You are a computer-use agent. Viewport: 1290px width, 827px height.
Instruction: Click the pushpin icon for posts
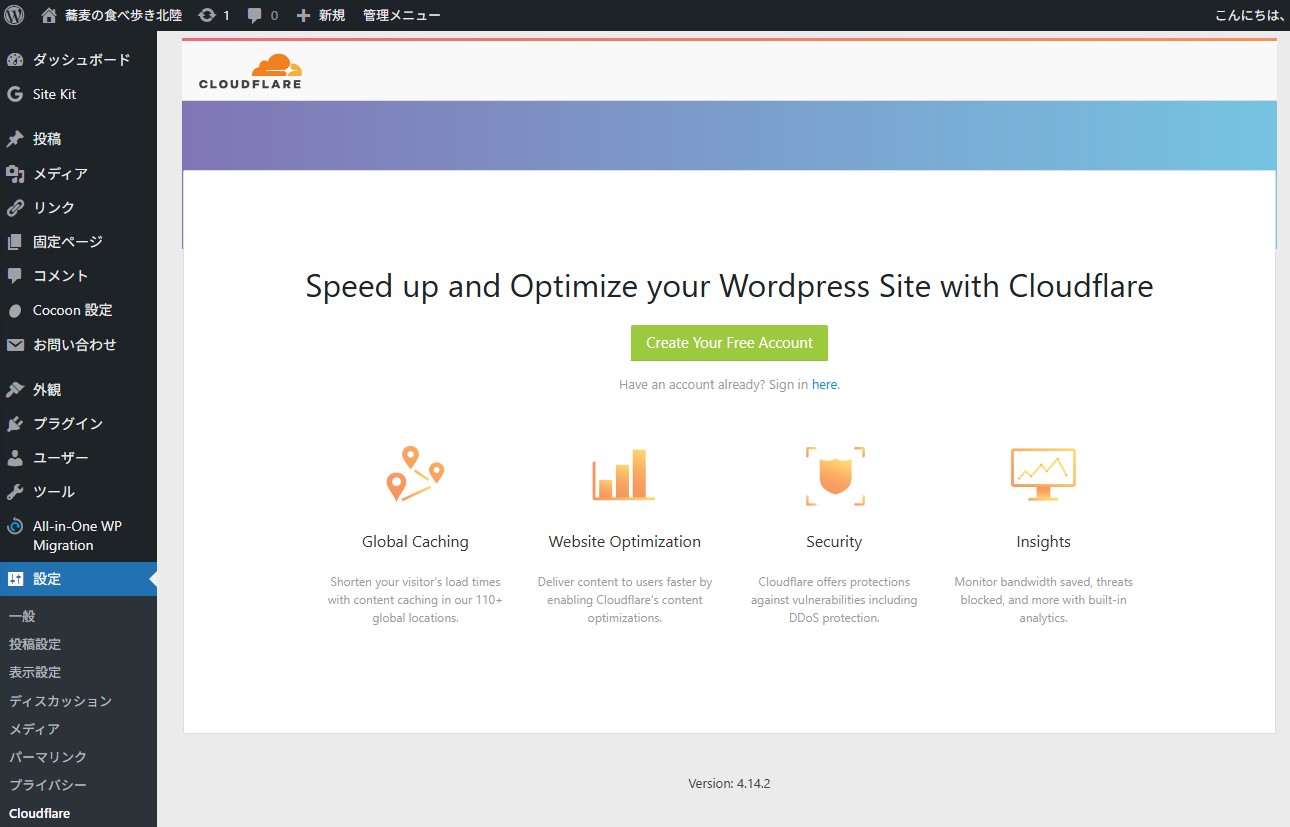(15, 139)
